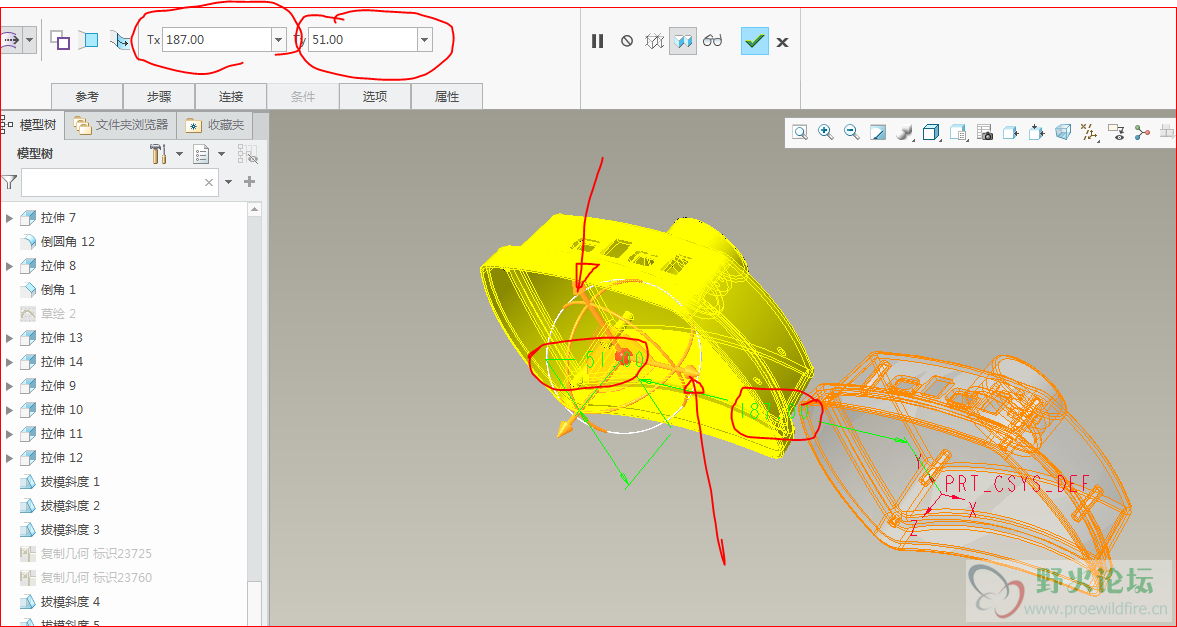The width and height of the screenshot is (1177, 627).
Task: Switch to the 文件夹浏览器 tab
Action: tap(122, 125)
